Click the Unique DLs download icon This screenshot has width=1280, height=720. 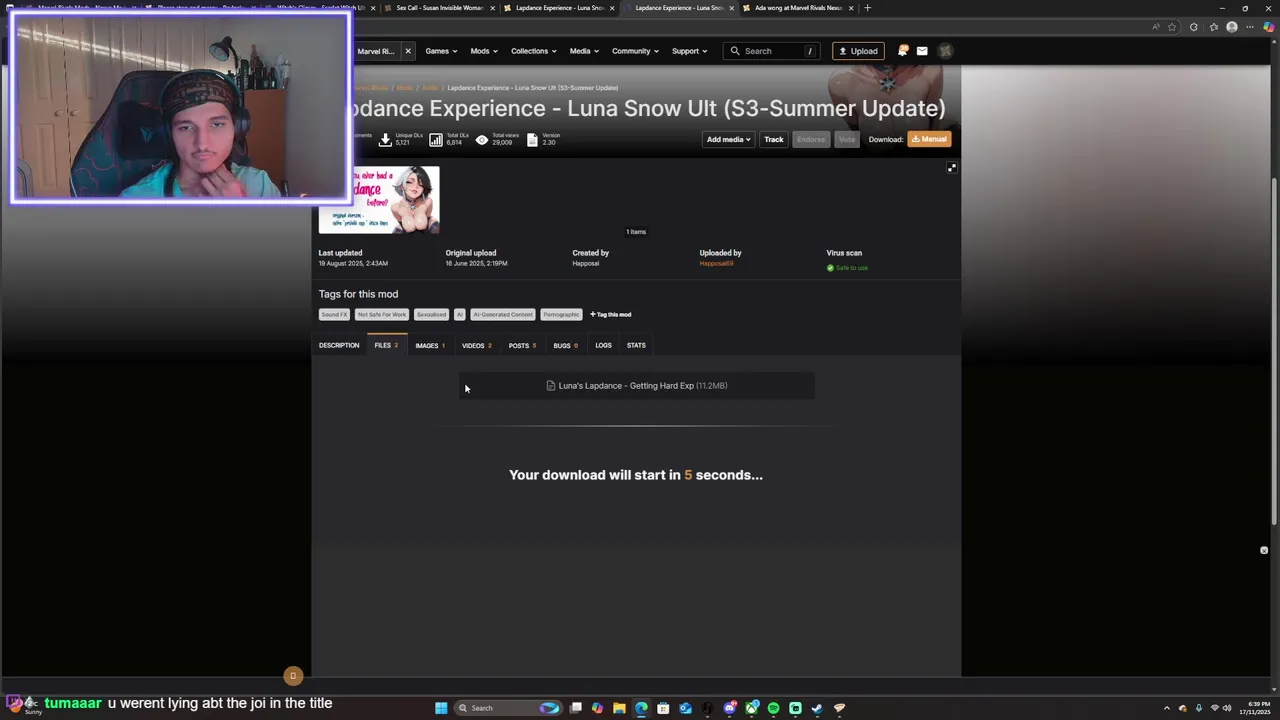385,140
